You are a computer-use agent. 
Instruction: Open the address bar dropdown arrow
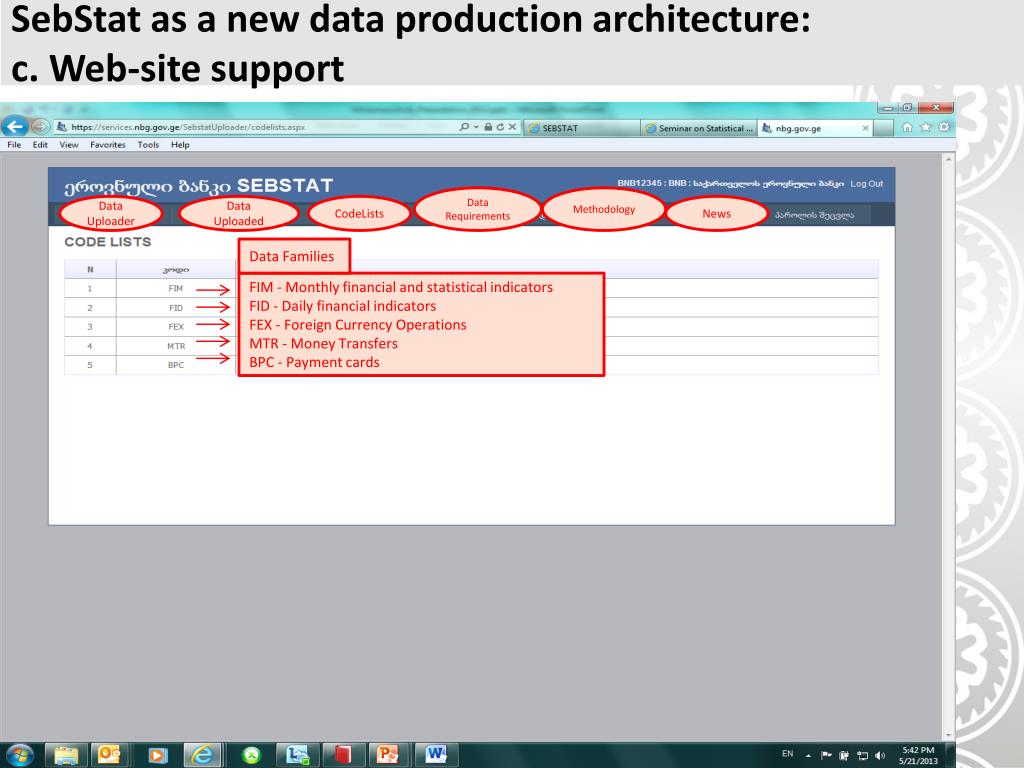click(476, 127)
